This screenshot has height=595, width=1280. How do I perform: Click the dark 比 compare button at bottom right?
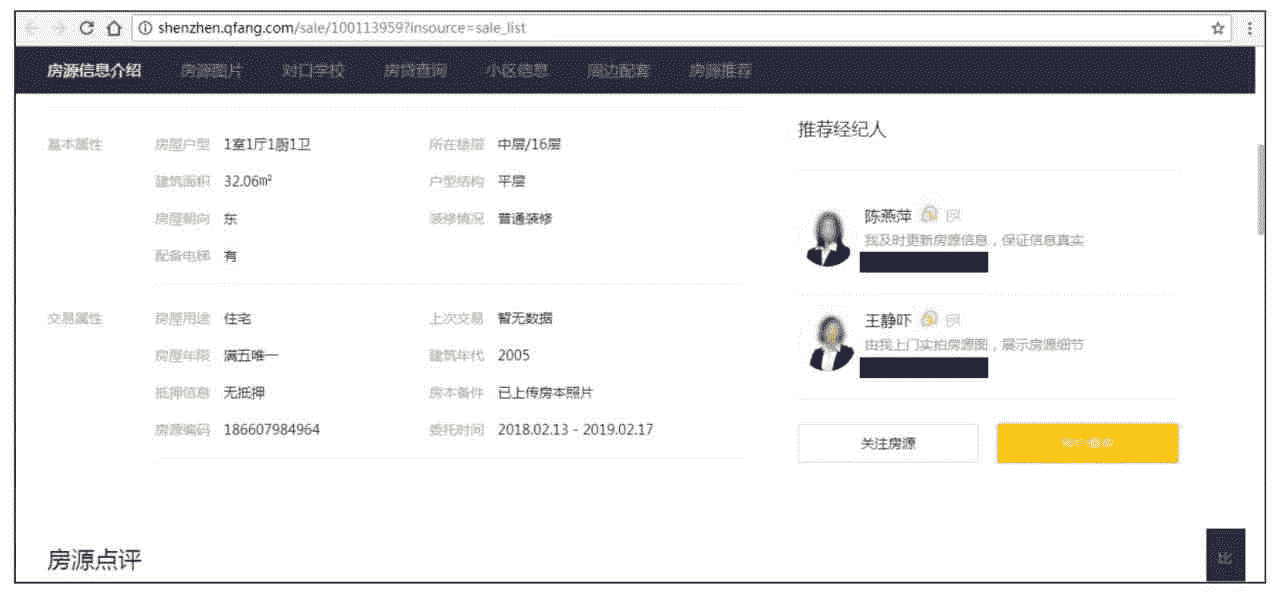point(1225,555)
